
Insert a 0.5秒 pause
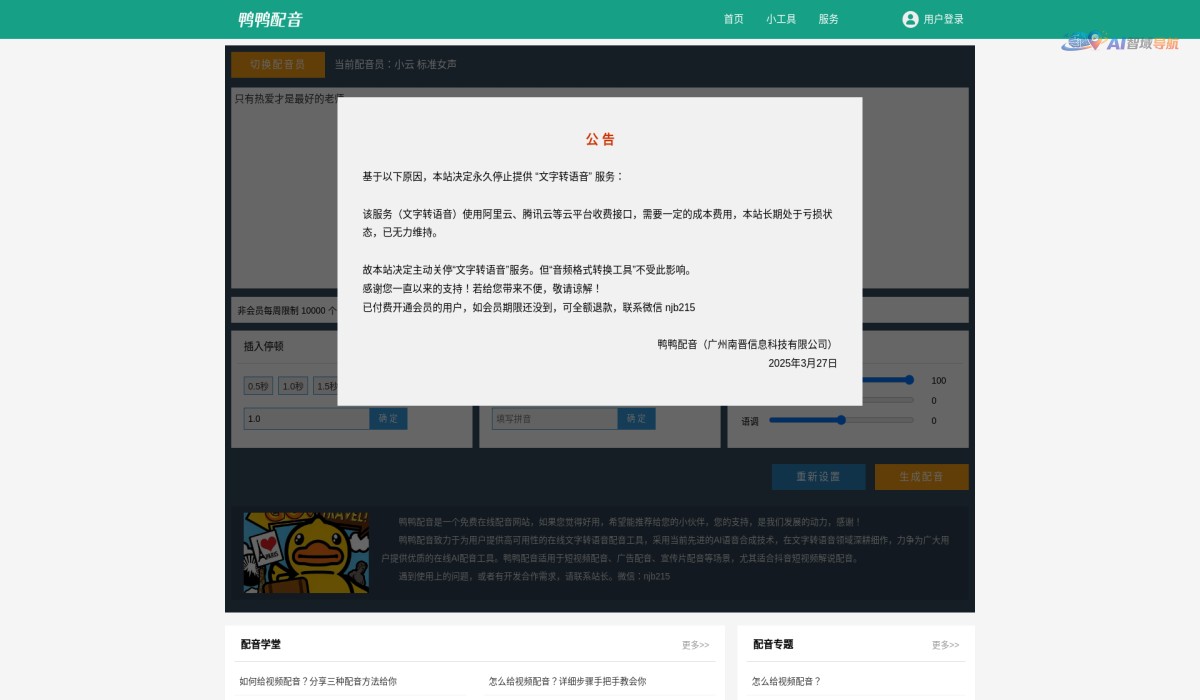point(258,385)
